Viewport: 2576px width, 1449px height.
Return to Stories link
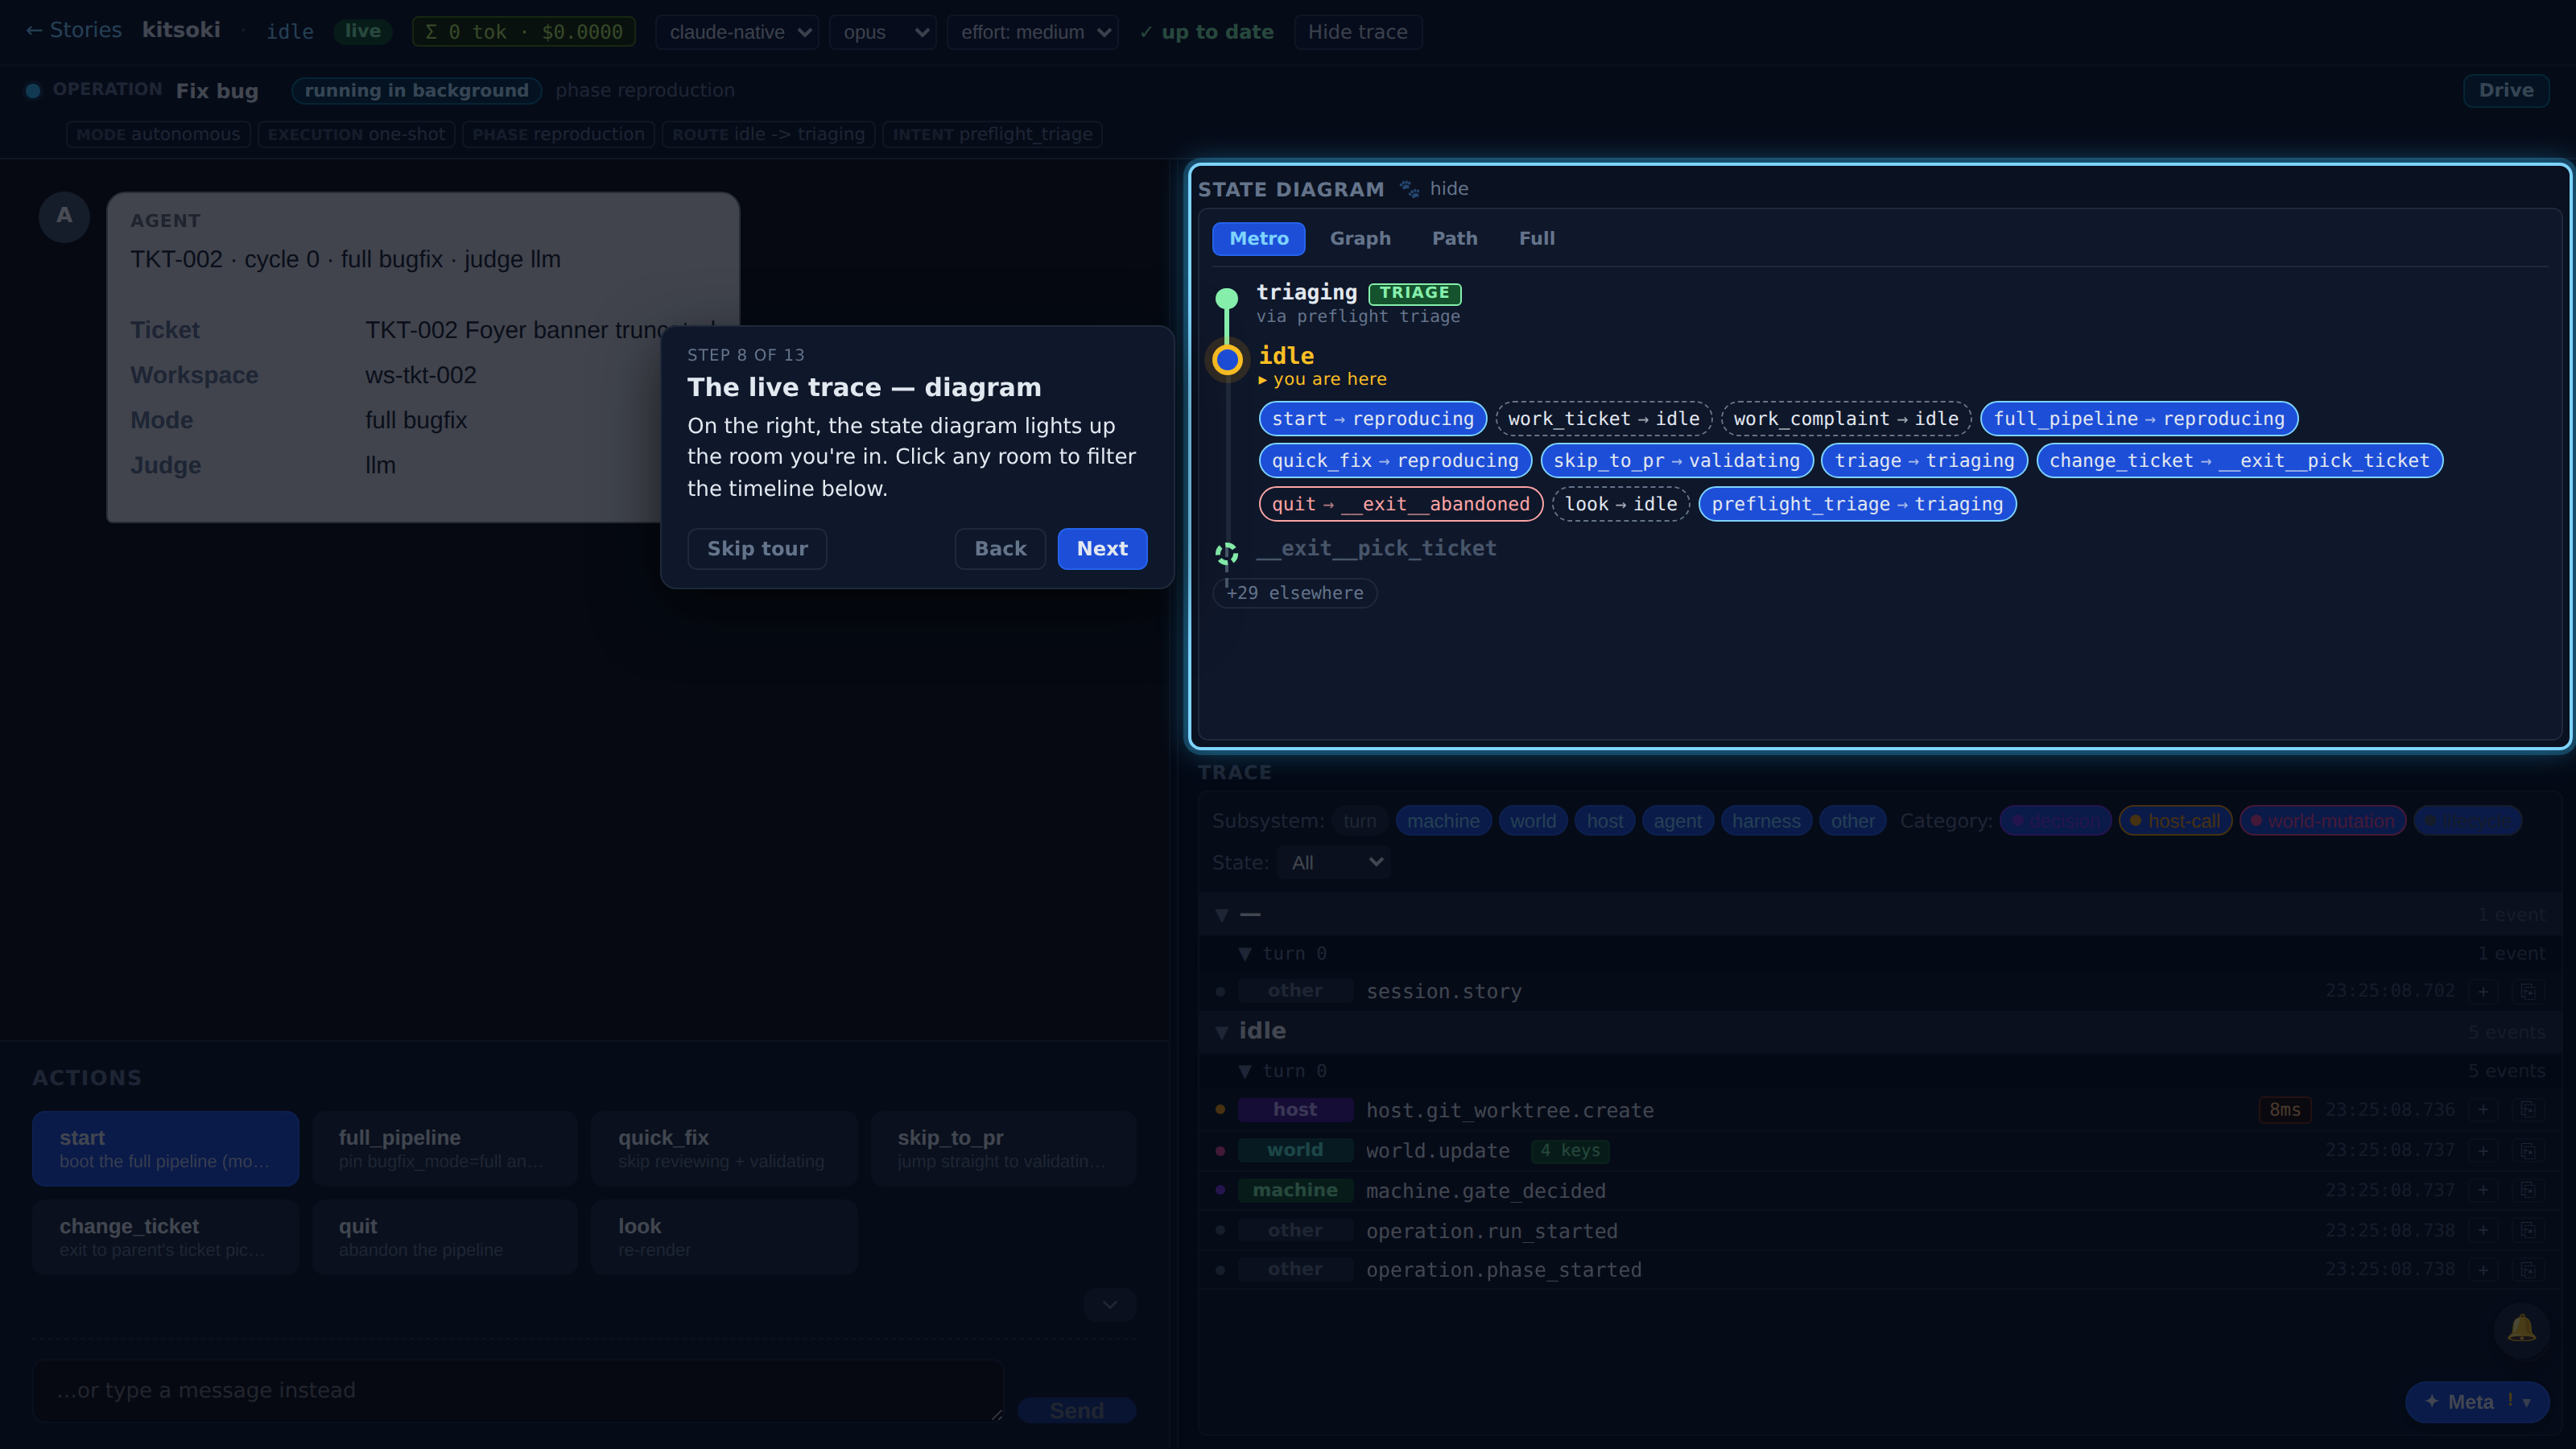pyautogui.click(x=73, y=30)
